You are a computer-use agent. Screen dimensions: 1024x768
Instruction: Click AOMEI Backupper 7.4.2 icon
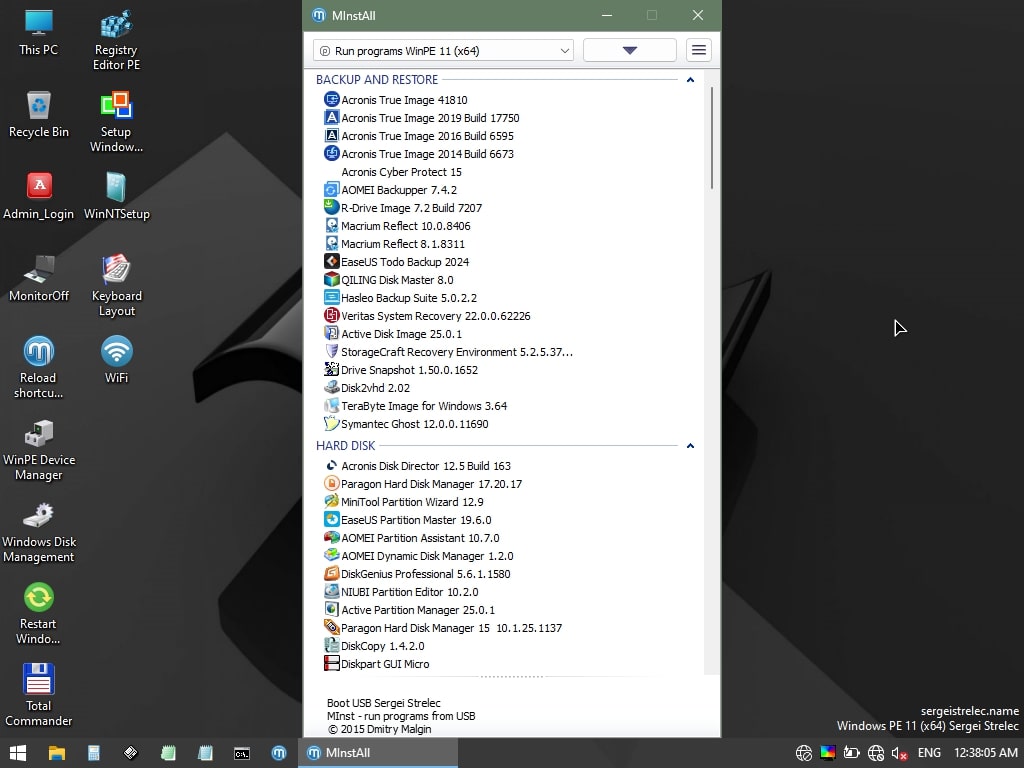tap(332, 190)
